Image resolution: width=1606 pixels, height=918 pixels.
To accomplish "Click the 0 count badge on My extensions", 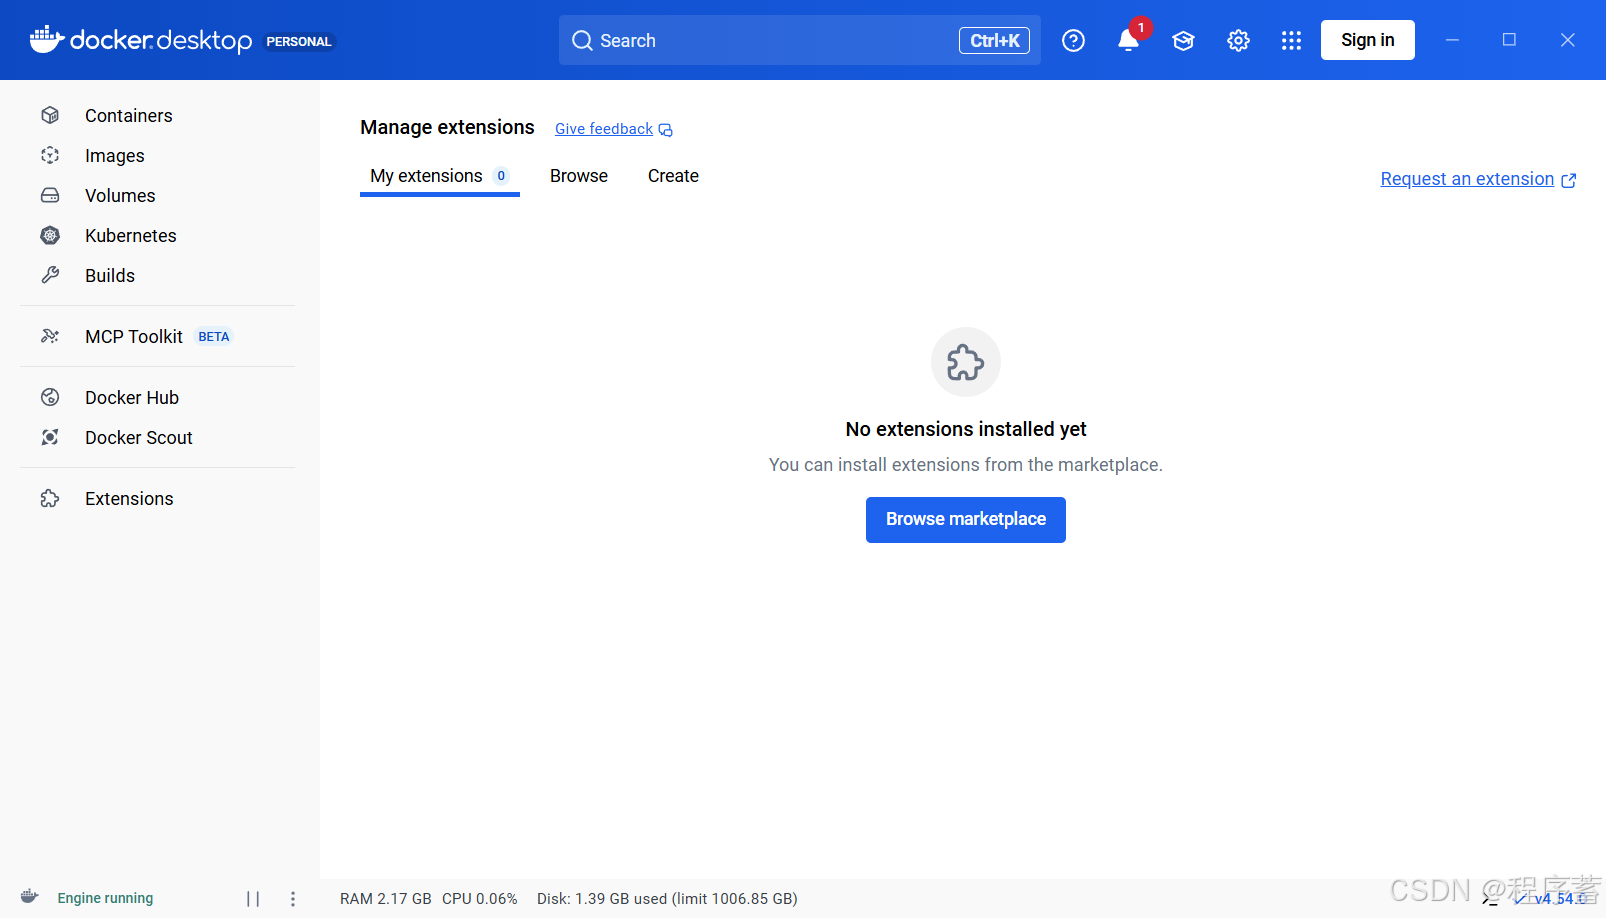I will [501, 176].
